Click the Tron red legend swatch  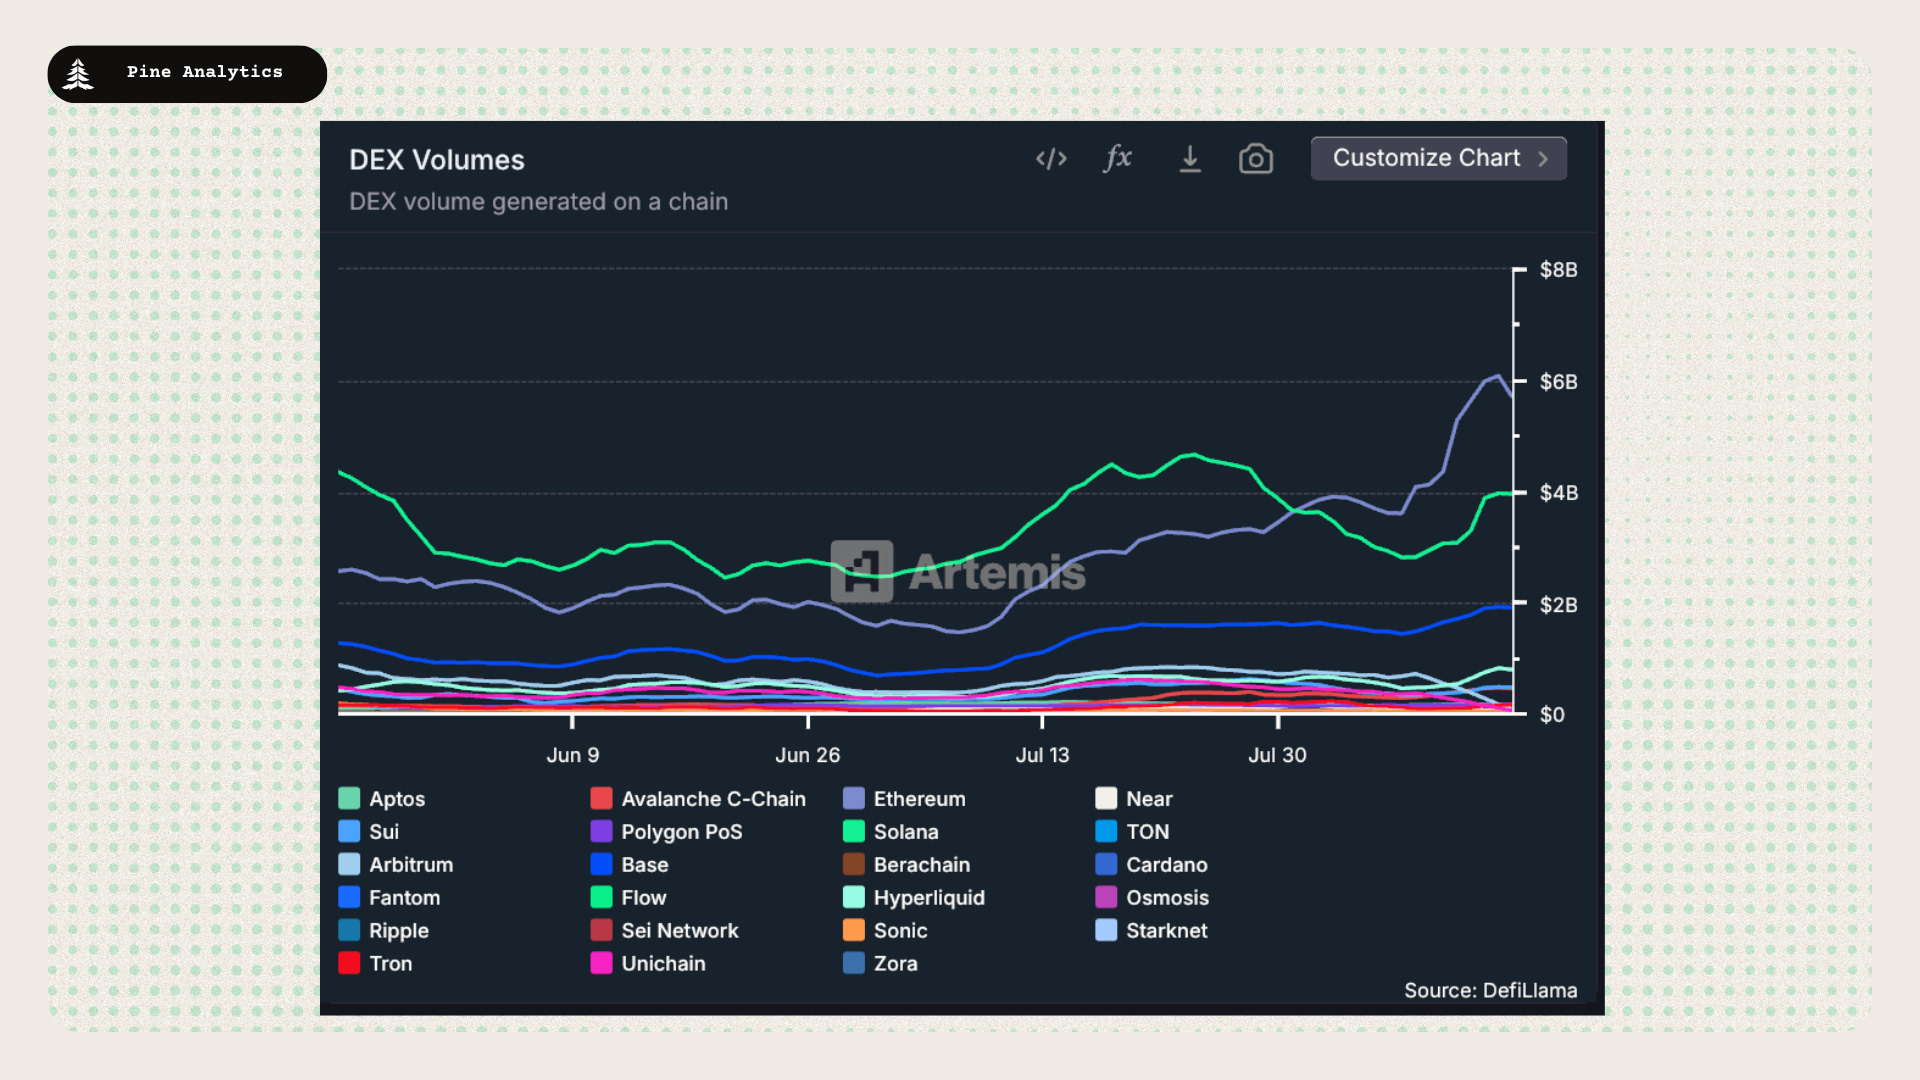349,963
